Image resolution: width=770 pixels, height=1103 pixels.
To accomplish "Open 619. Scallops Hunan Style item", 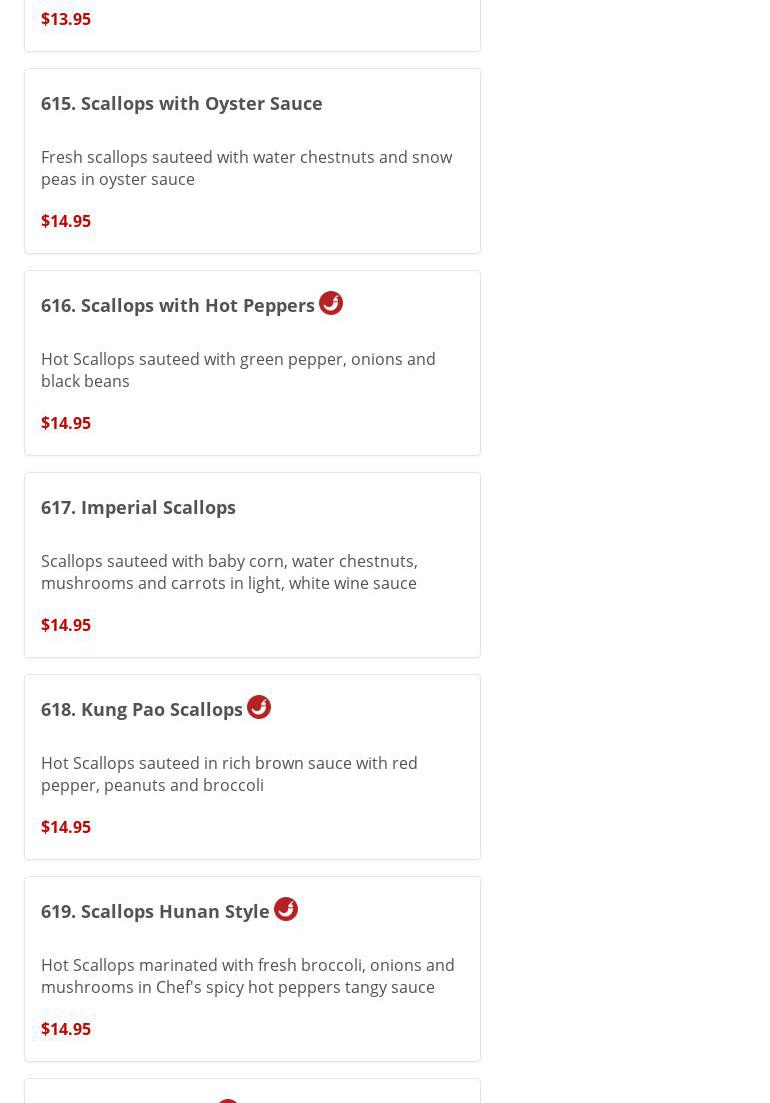I will [x=155, y=911].
